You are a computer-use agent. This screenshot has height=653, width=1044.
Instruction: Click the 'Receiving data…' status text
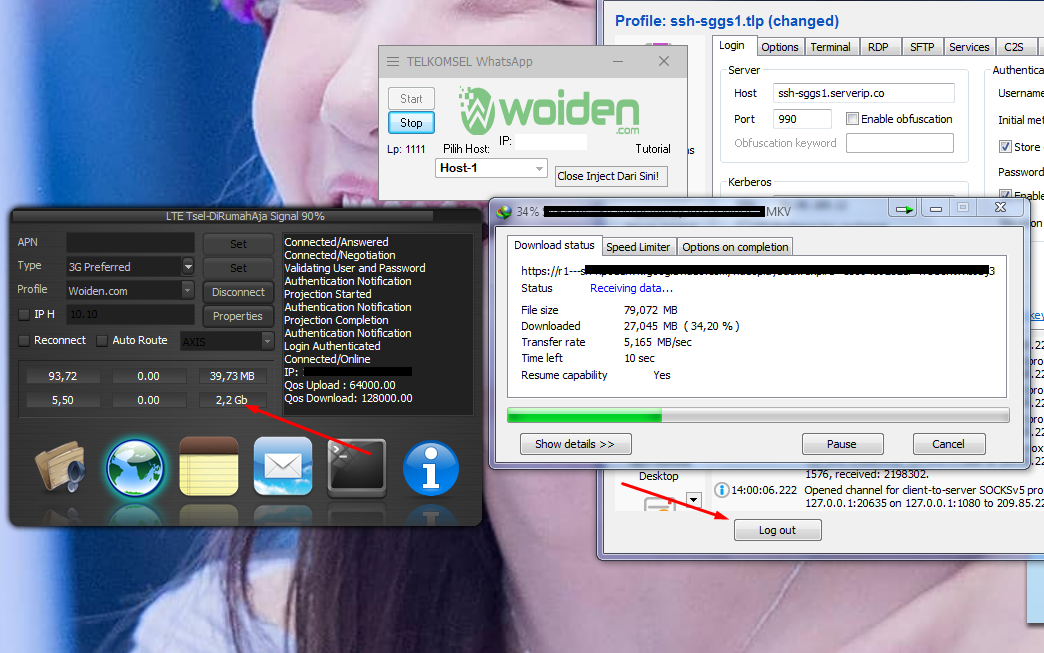pos(631,288)
